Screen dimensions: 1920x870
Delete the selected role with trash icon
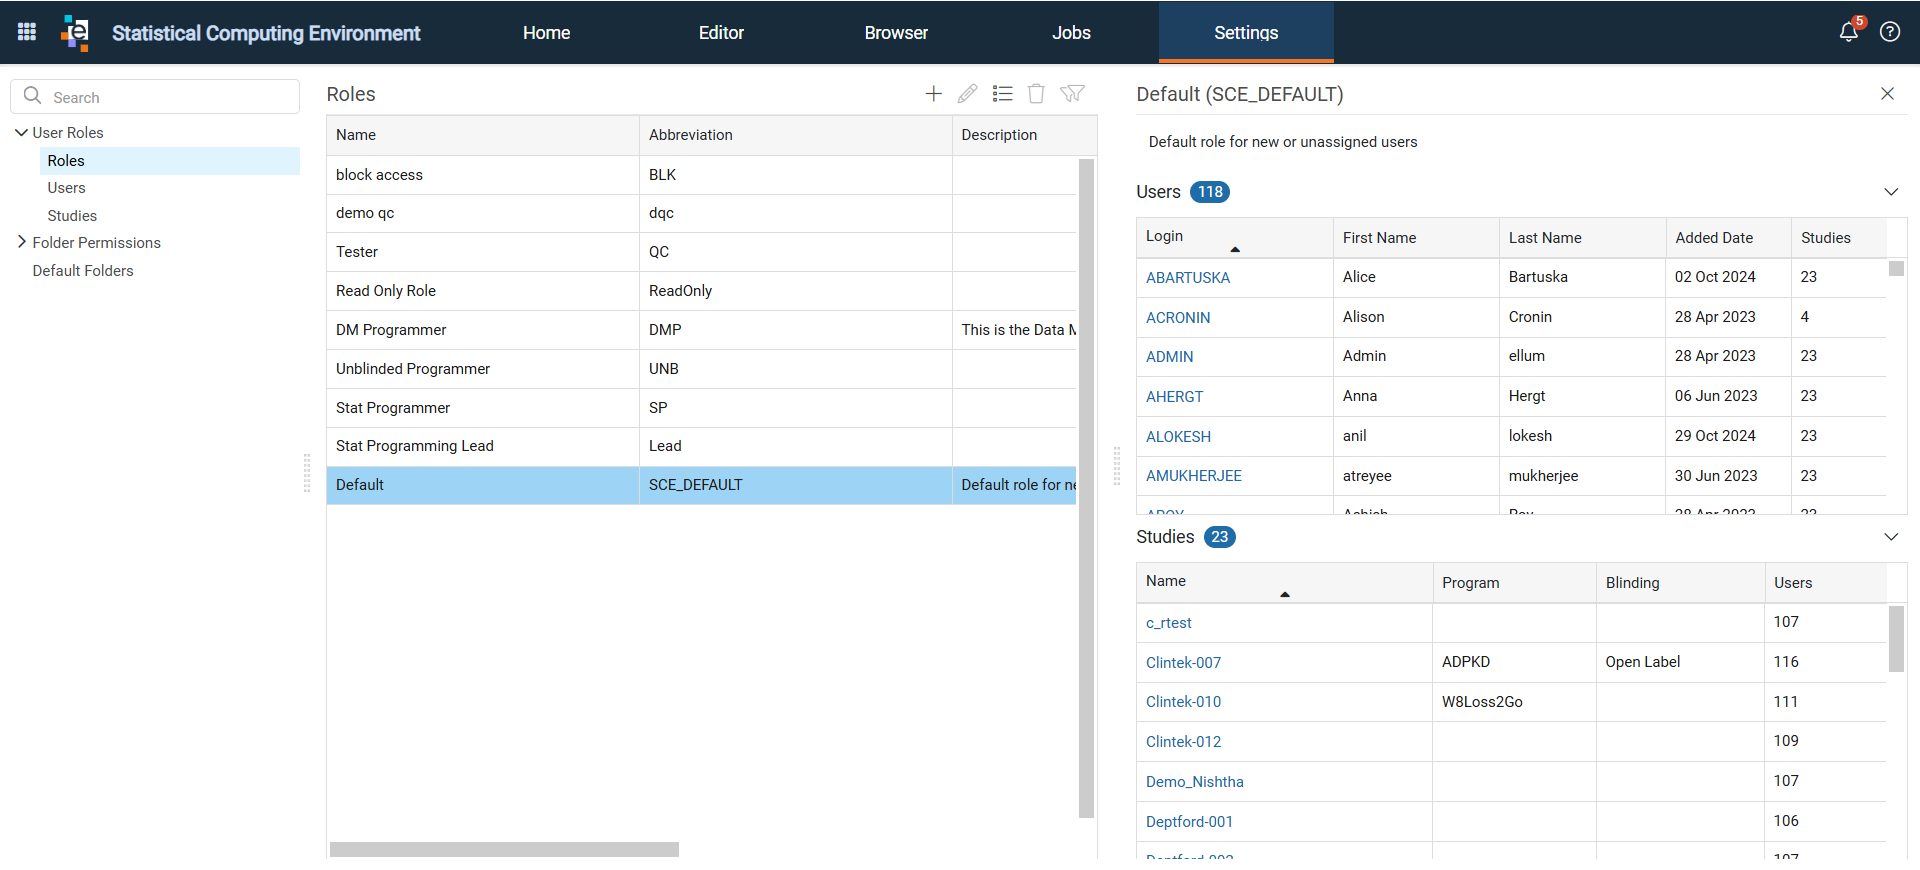1037,93
